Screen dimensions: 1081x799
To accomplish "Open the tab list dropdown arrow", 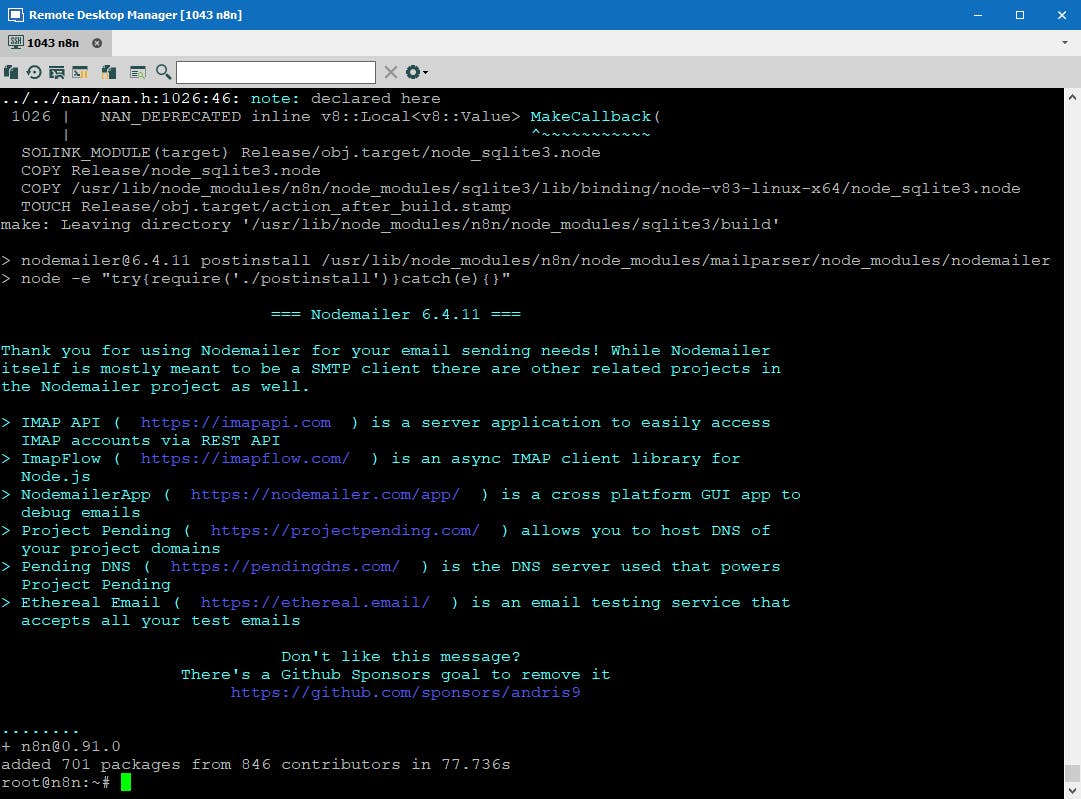I will (x=1065, y=43).
